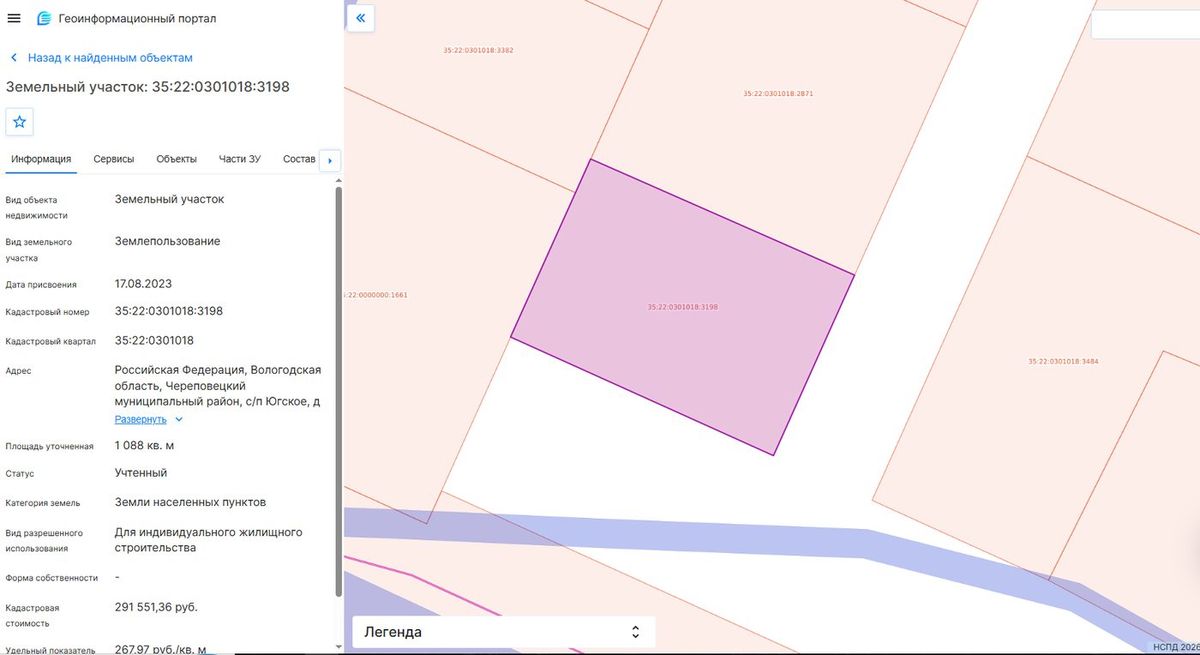Image resolution: width=1200 pixels, height=655 pixels.
Task: Click the Развернуть address link
Action: (x=140, y=419)
